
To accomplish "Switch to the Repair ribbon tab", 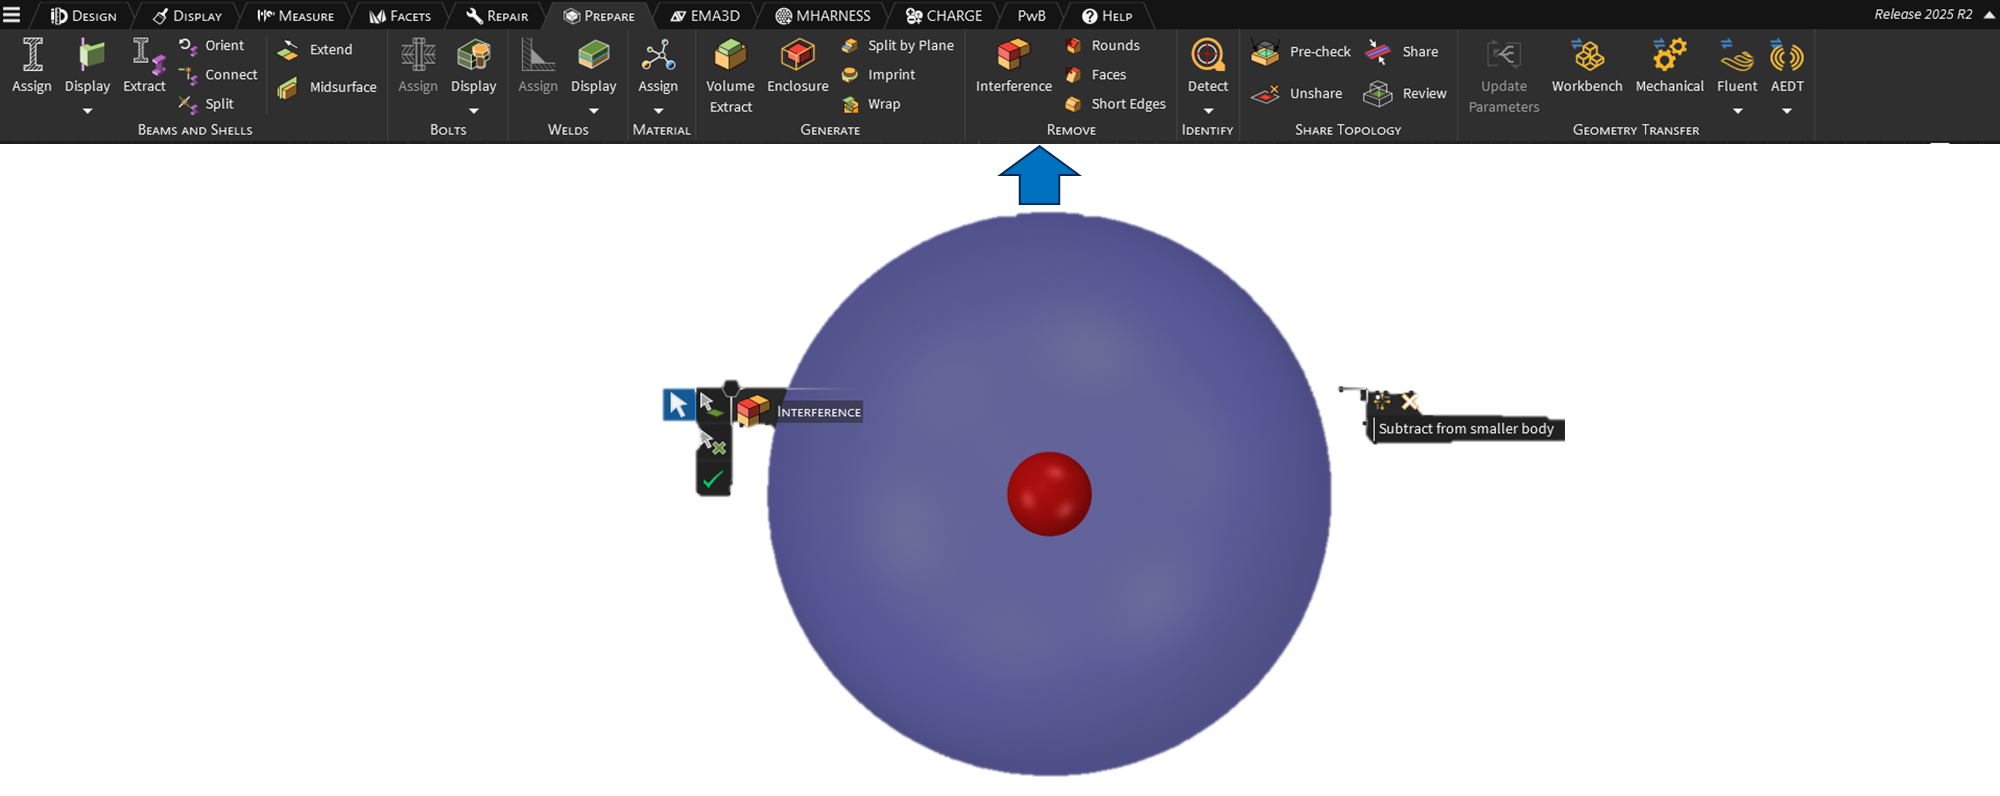I will 498,16.
